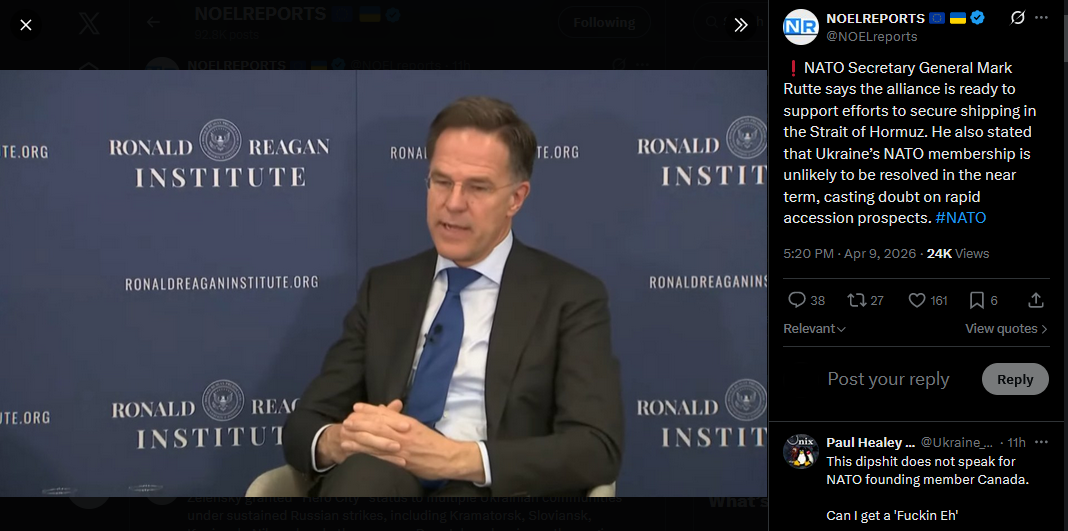Click the Rutte video thumbnail

(383, 283)
